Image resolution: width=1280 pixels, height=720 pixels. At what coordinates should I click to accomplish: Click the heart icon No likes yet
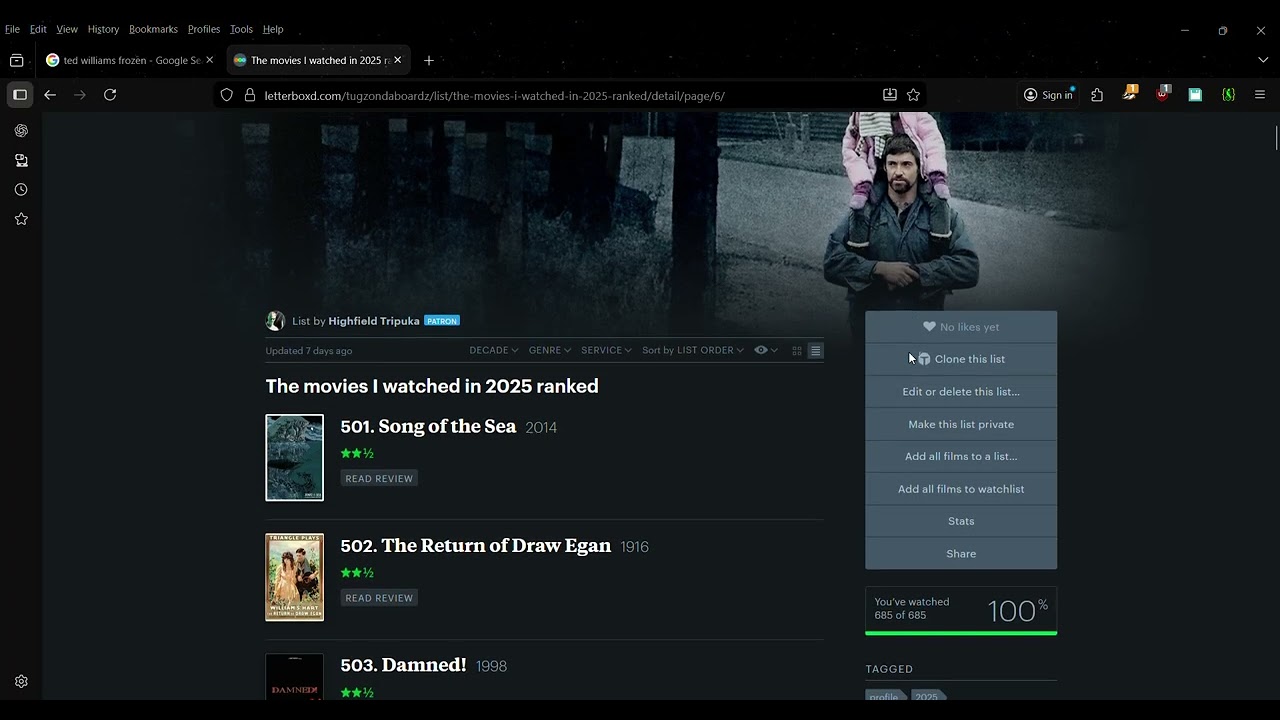click(929, 327)
